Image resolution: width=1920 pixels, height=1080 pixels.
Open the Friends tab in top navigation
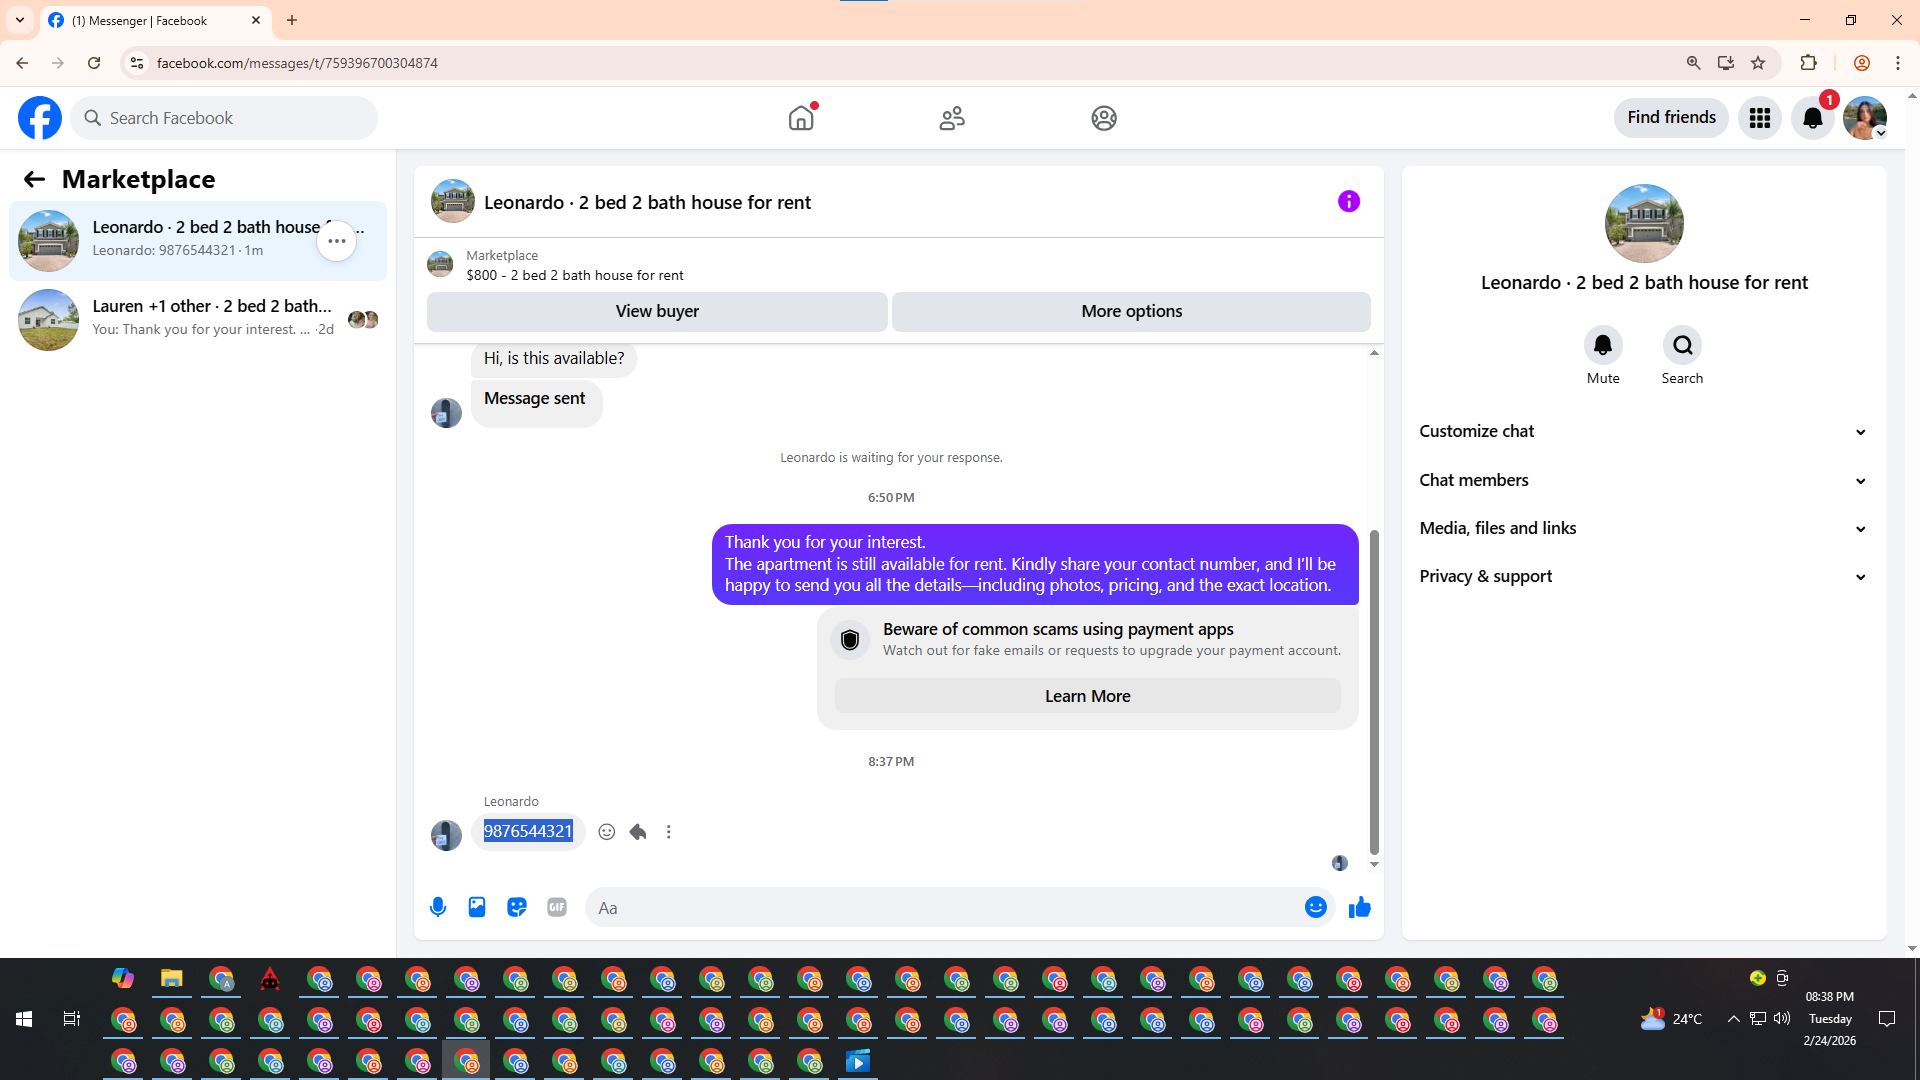click(952, 118)
